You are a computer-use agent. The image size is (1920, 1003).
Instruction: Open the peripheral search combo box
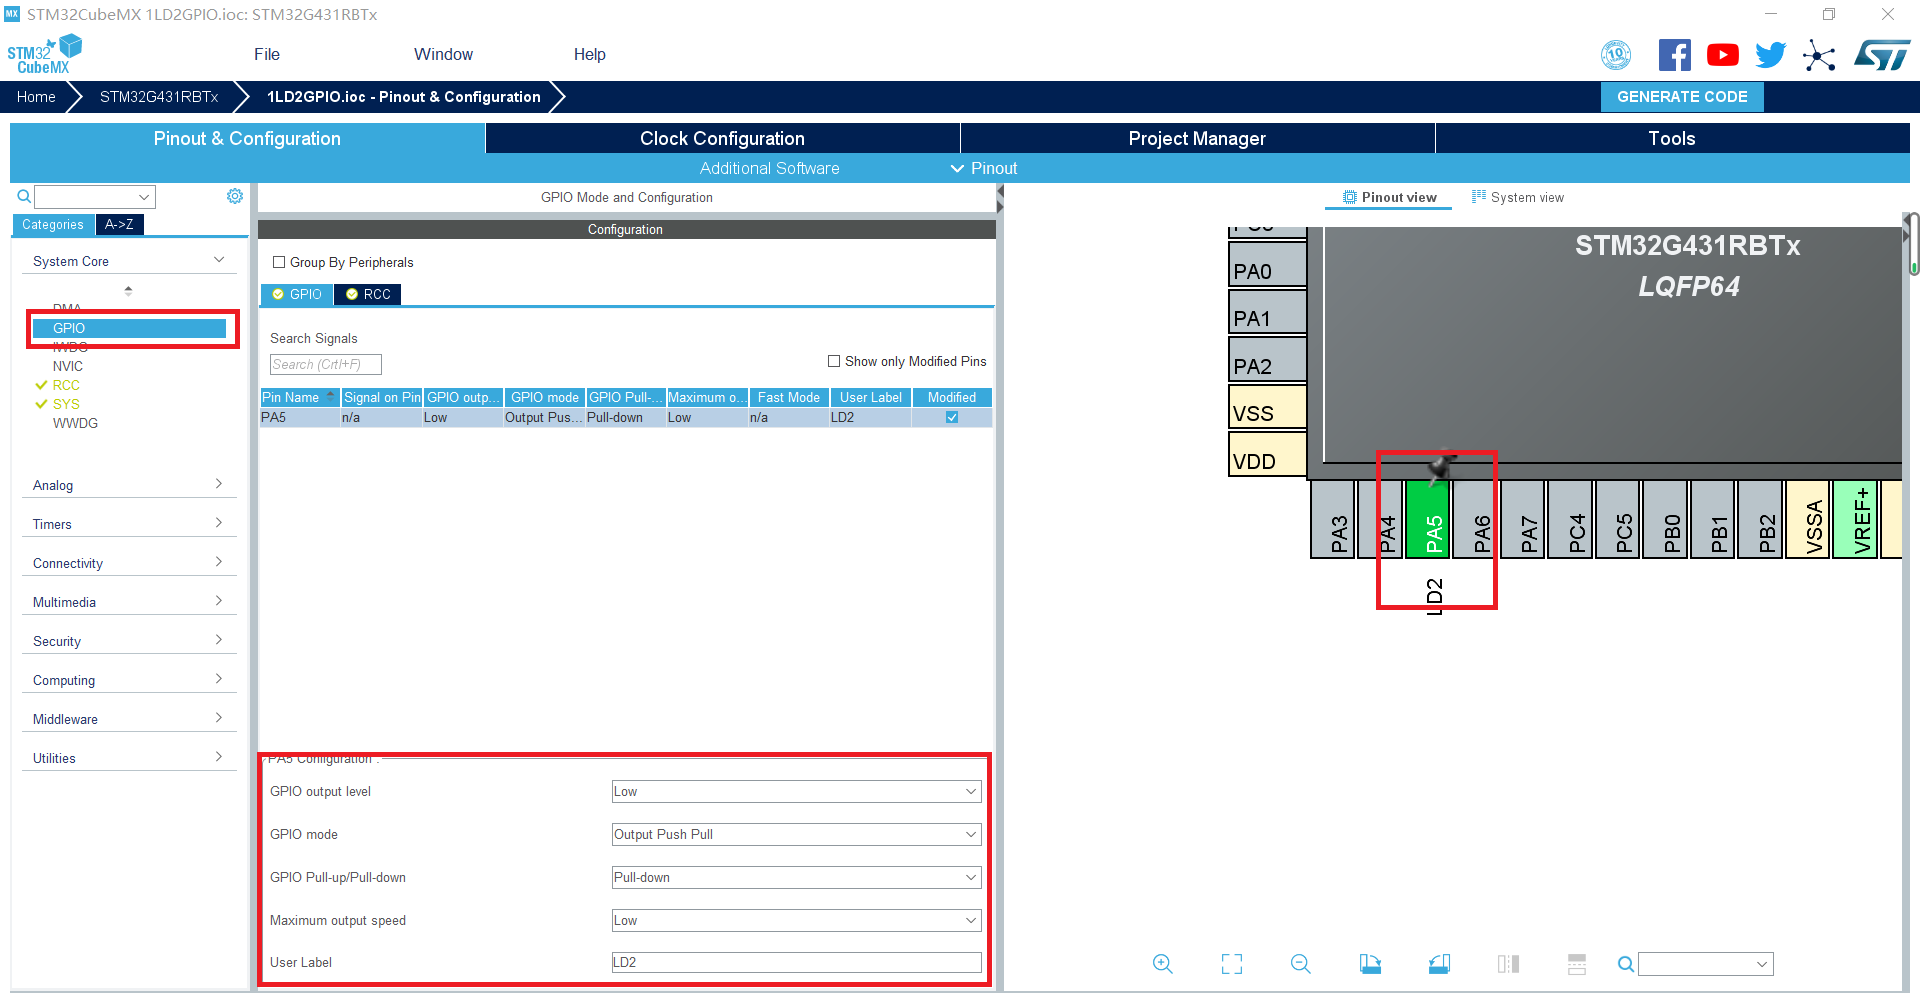tap(95, 196)
